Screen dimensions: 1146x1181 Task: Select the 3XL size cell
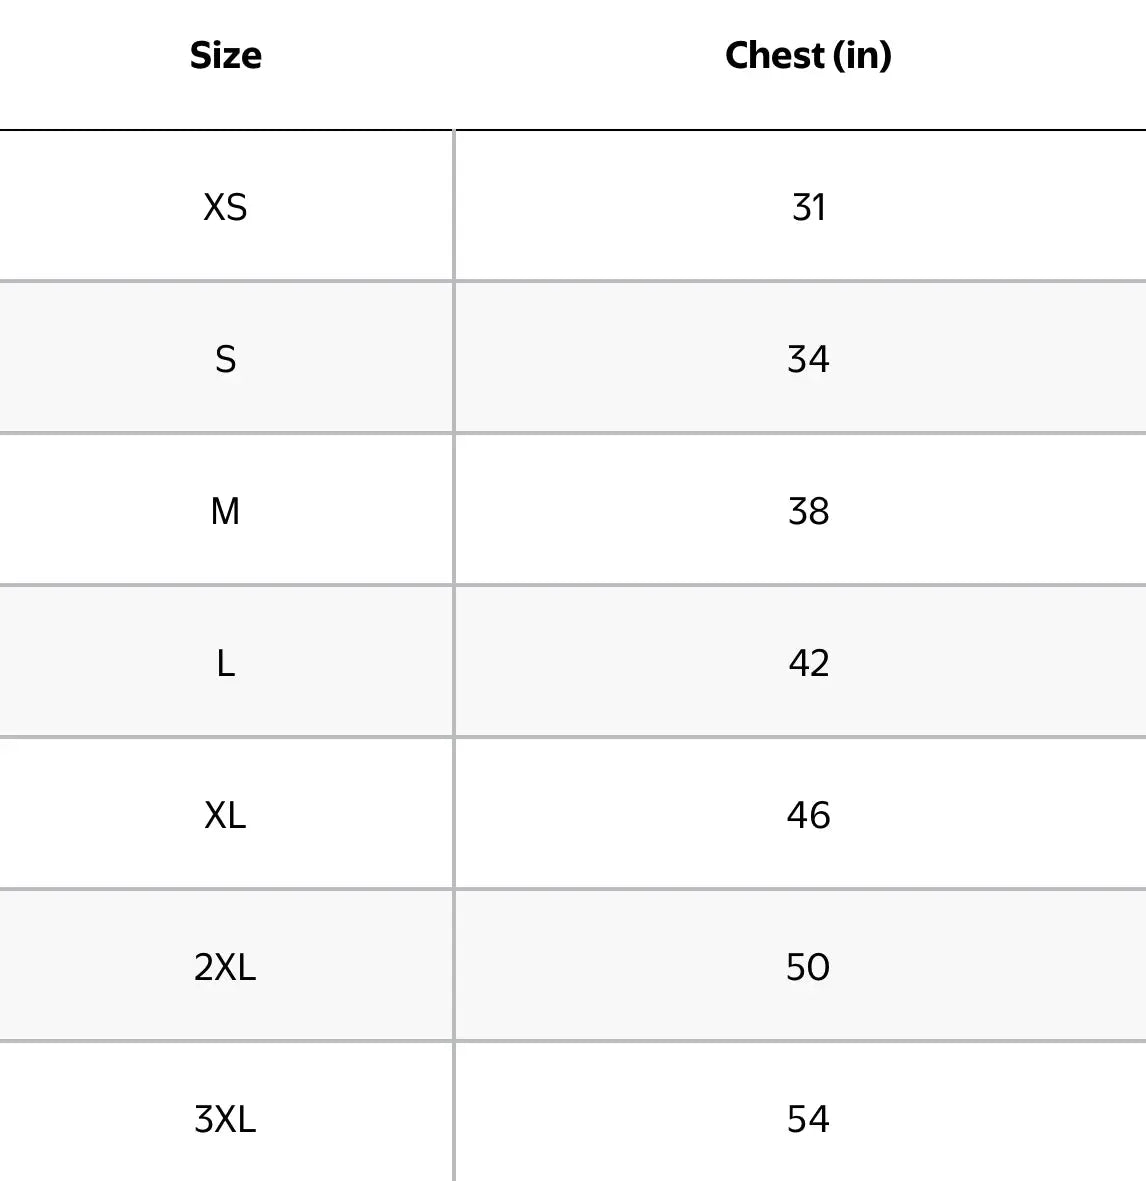coord(226,1119)
